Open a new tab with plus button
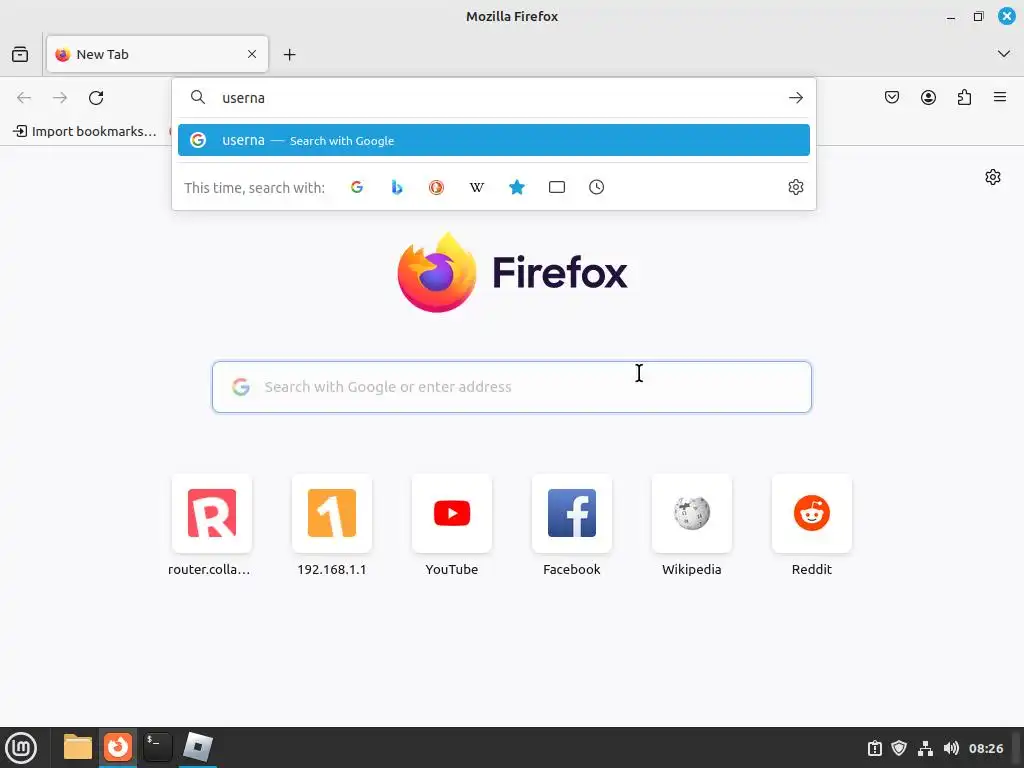 coord(289,55)
